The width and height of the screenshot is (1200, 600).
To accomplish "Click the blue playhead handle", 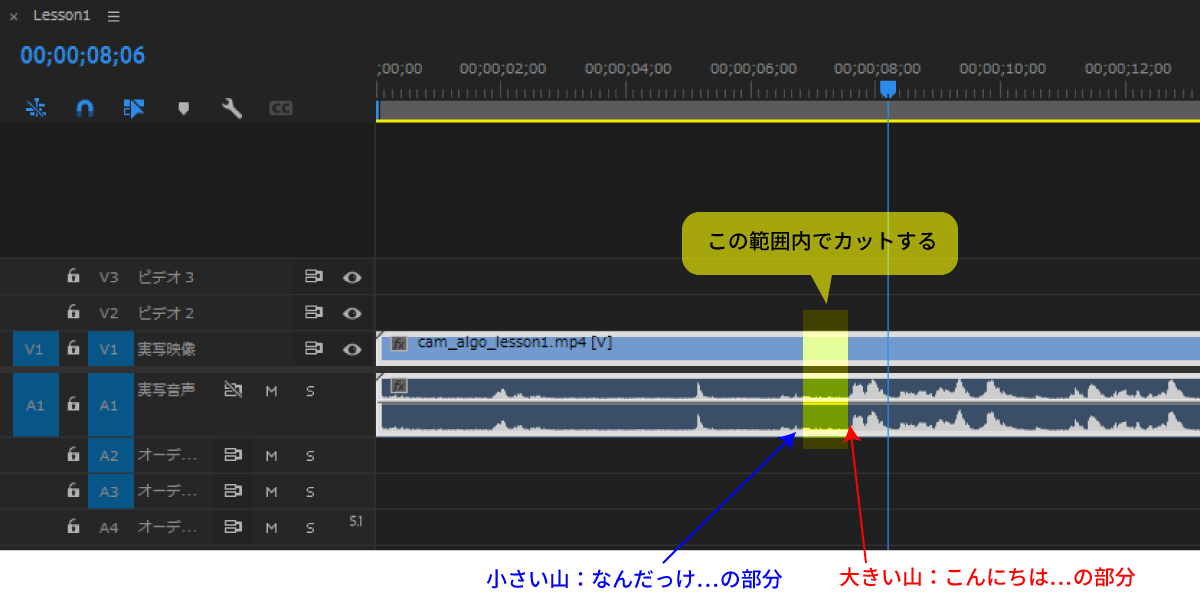I will pyautogui.click(x=887, y=89).
